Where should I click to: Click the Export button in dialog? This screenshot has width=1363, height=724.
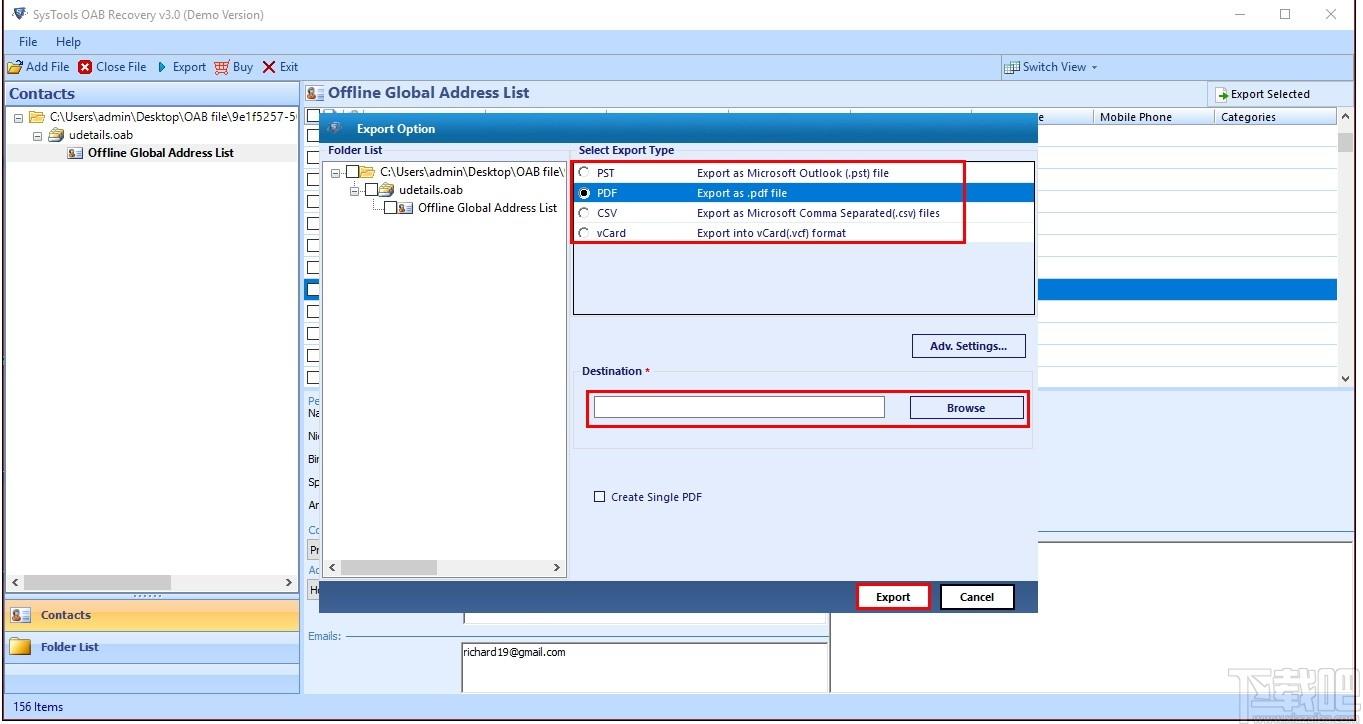pos(893,597)
